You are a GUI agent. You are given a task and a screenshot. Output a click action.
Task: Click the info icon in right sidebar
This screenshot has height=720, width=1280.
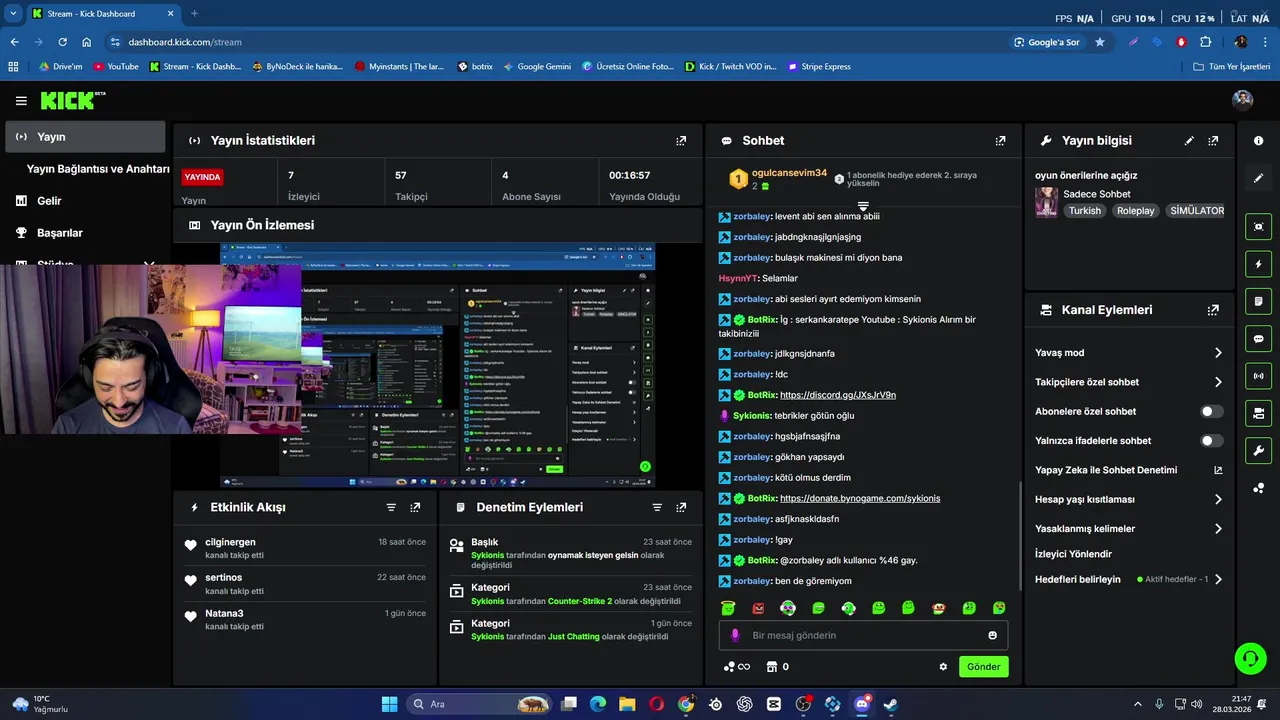pos(1258,141)
